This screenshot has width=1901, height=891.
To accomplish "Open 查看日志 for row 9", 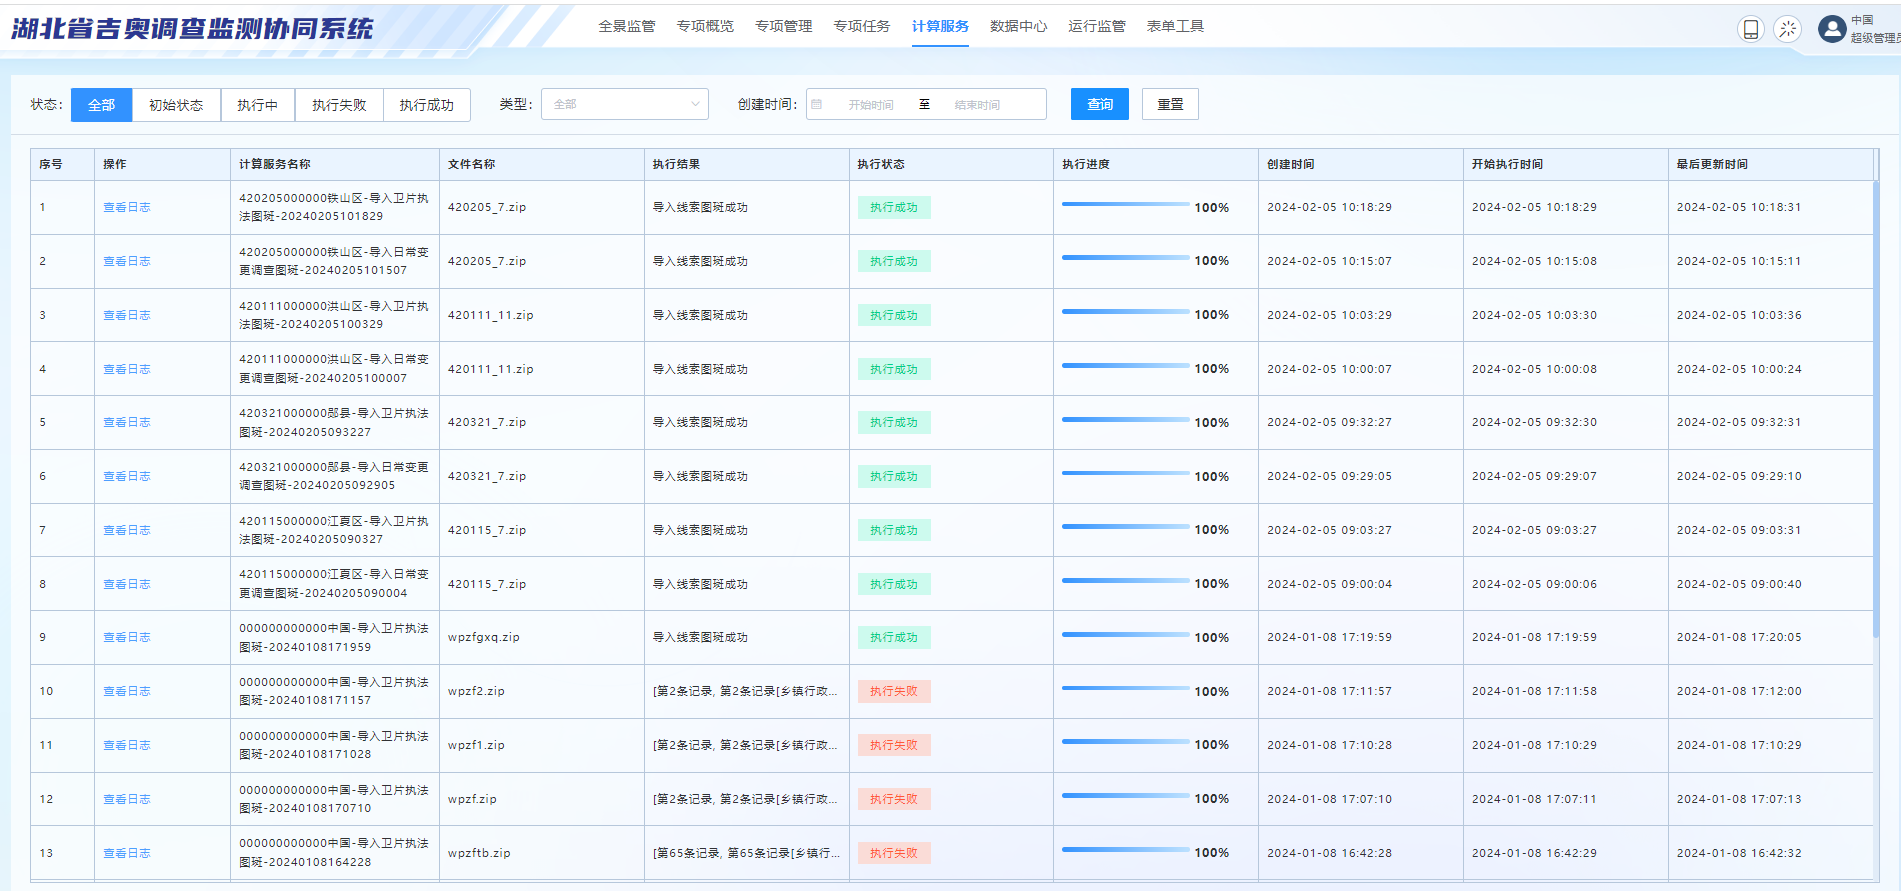I will point(127,637).
